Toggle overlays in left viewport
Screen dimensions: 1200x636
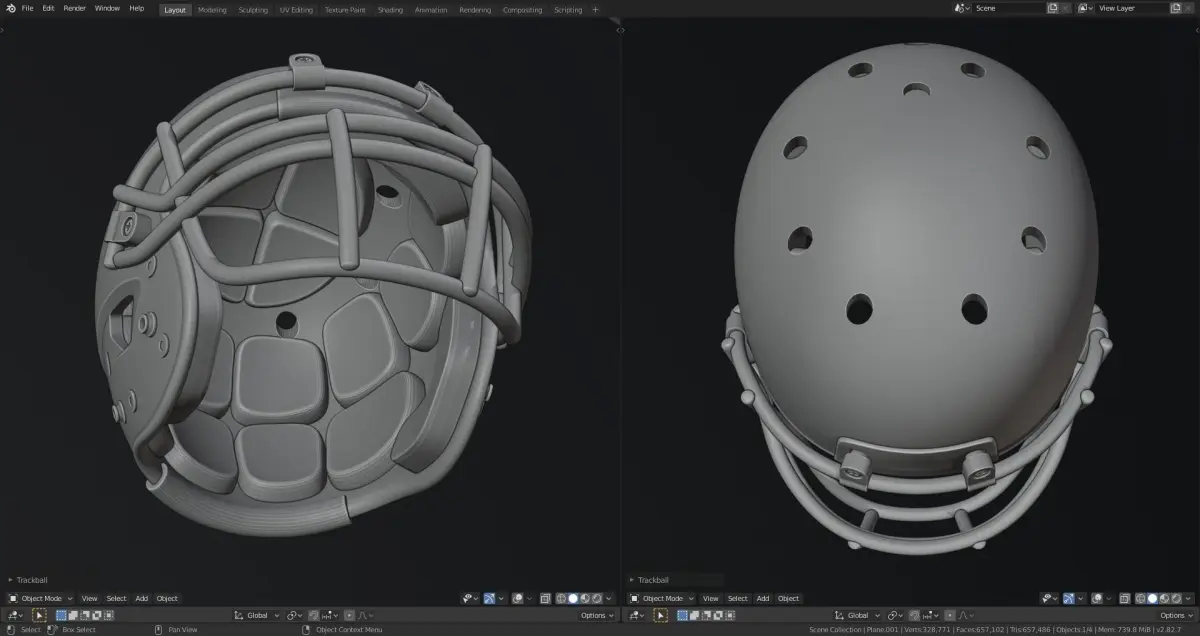[517, 598]
